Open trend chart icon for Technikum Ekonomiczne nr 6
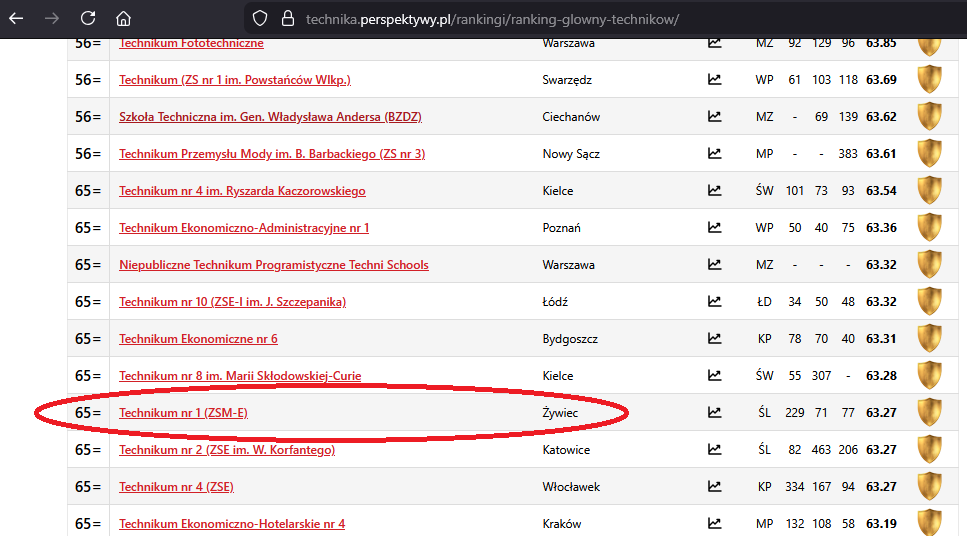The image size is (967, 536). click(x=714, y=339)
